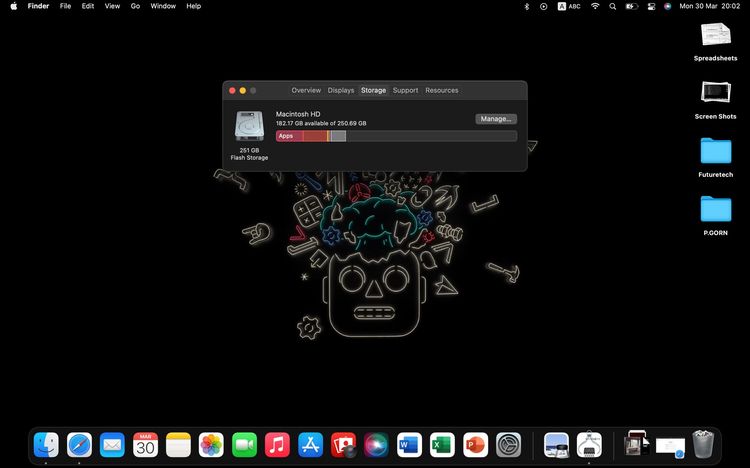
Task: Click the Apps segment in storage bar
Action: click(289, 136)
